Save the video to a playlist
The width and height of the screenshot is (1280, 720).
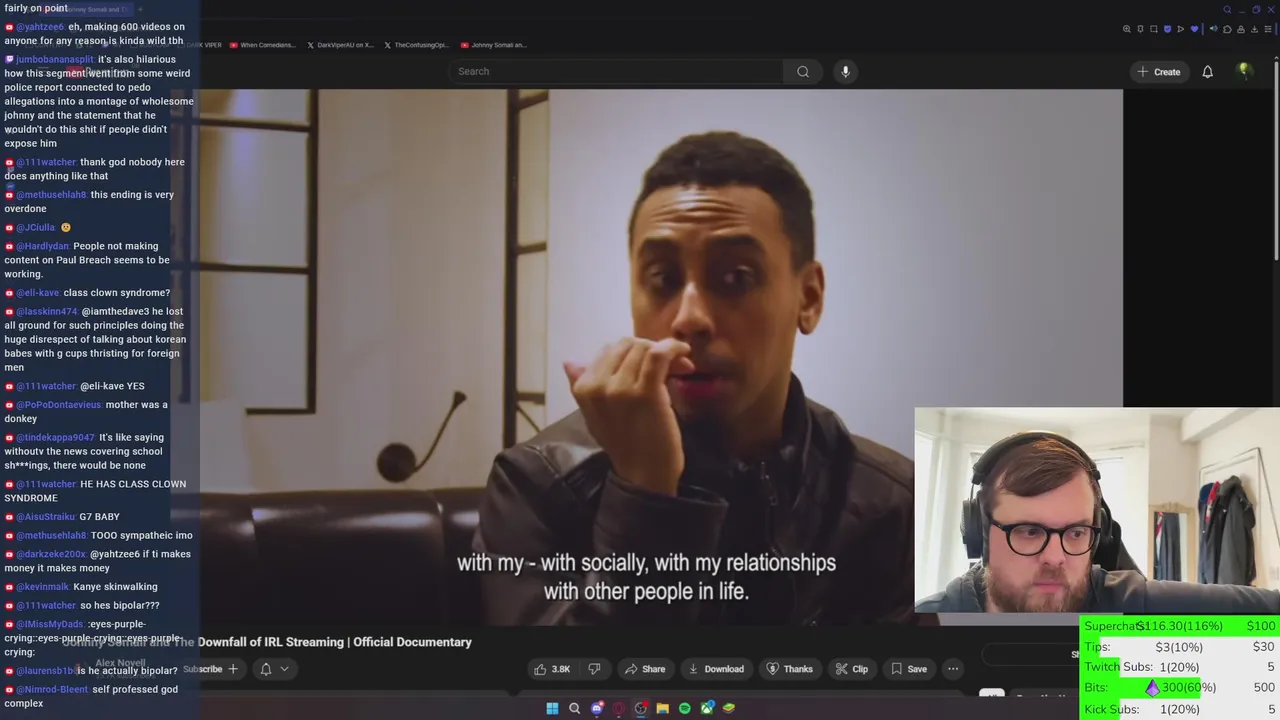click(x=909, y=669)
